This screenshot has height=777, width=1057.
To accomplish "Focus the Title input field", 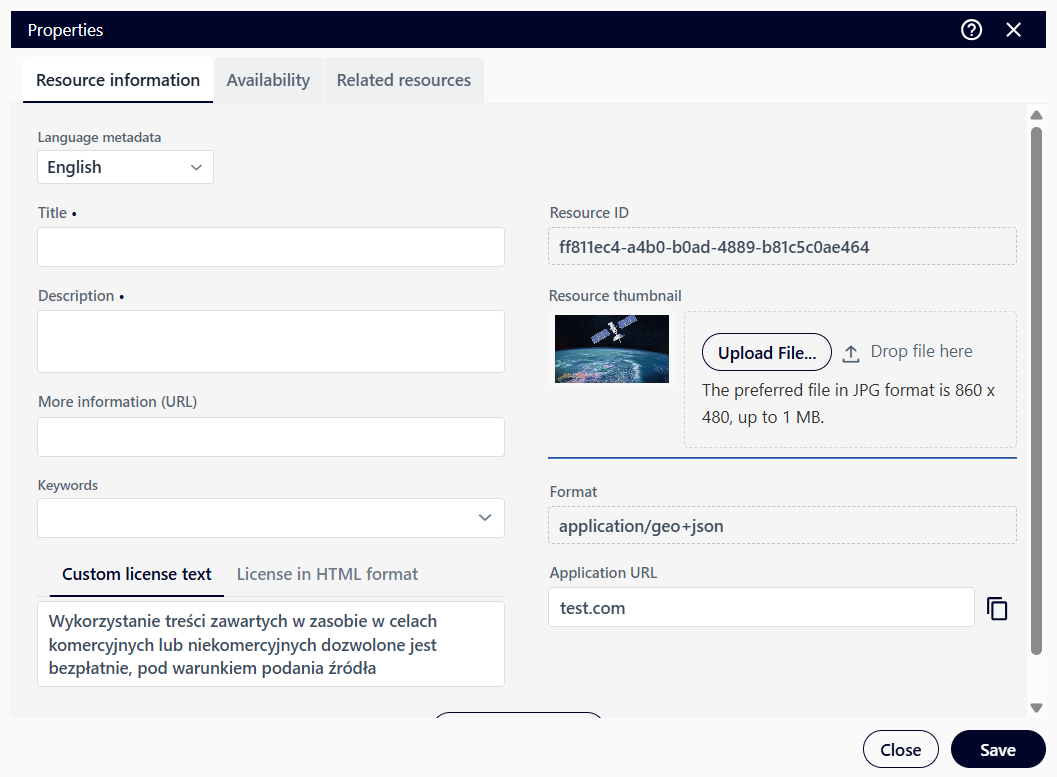I will click(x=271, y=247).
